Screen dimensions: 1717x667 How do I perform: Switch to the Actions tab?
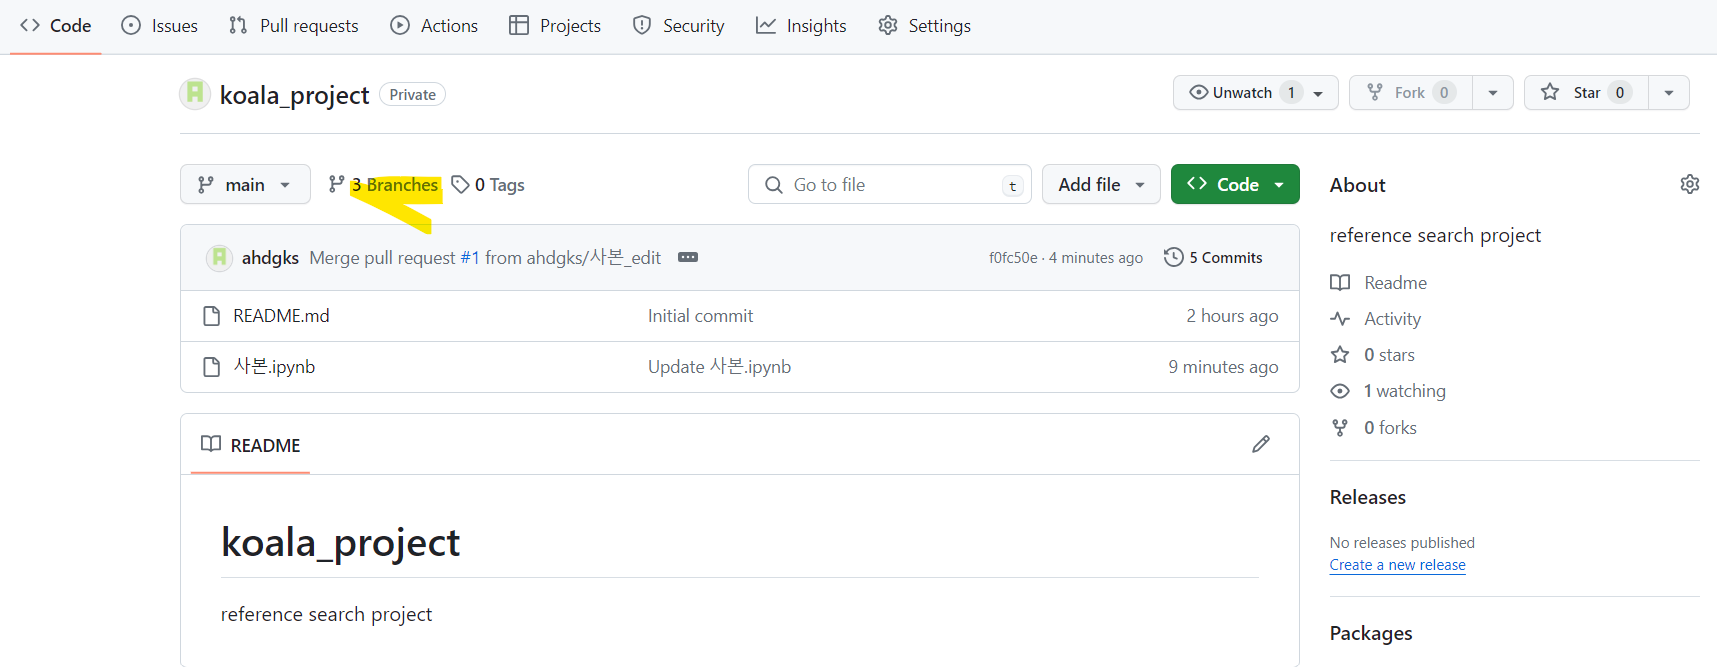(x=434, y=26)
